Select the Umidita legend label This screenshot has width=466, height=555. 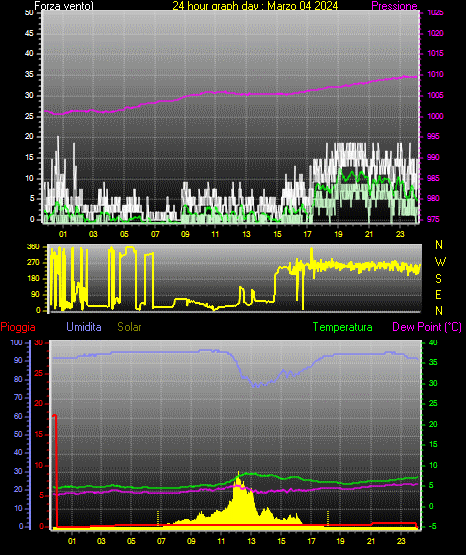[x=84, y=327]
